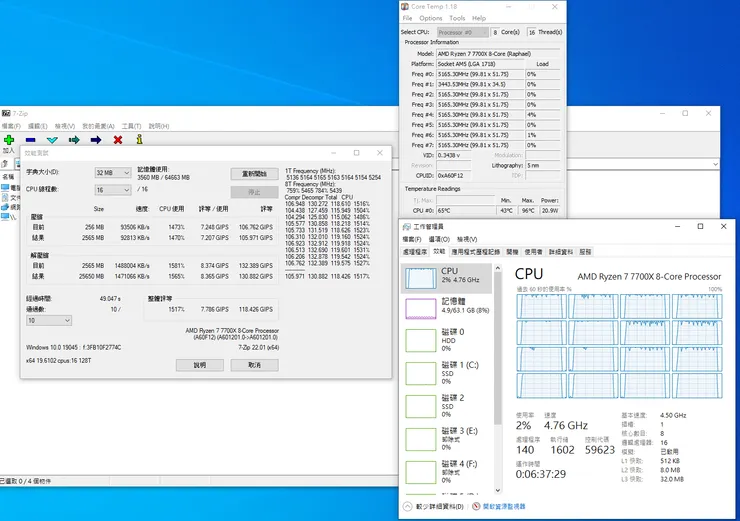Screen dimensions: 740x521
Task: Click the red X Delete icon in 7-Zip
Action: tap(118, 140)
